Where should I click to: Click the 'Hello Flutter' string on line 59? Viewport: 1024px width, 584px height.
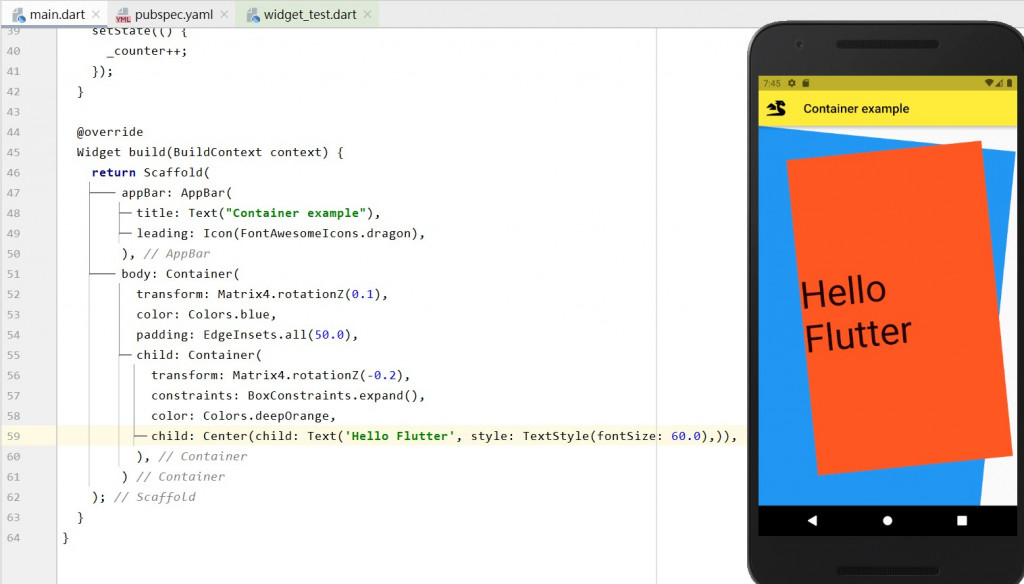click(x=400, y=436)
